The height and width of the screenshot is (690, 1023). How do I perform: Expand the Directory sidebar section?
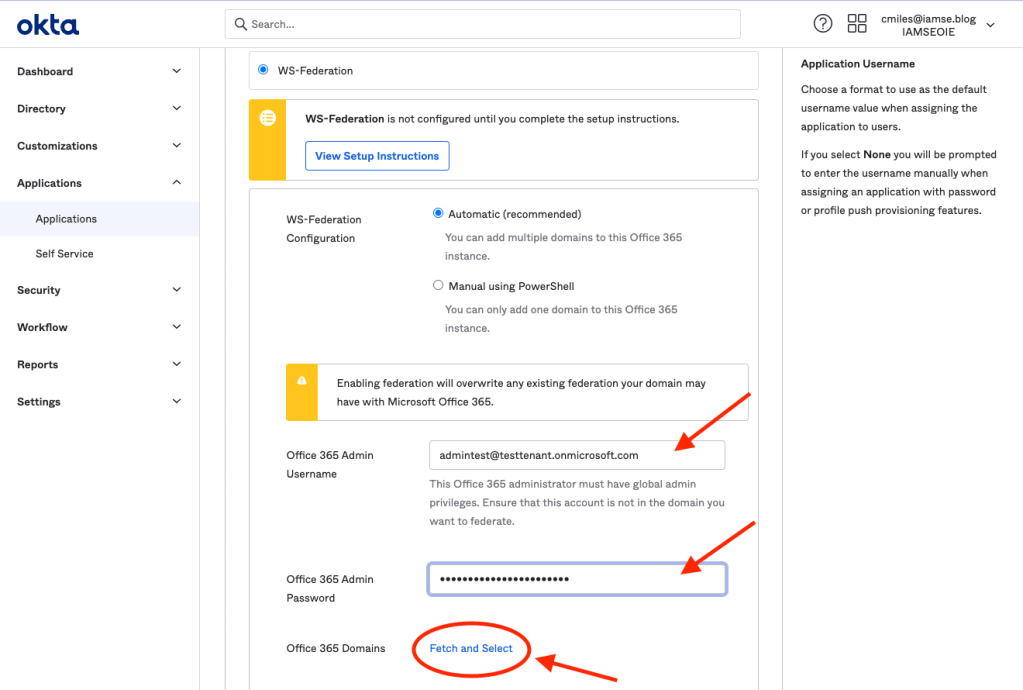99,108
